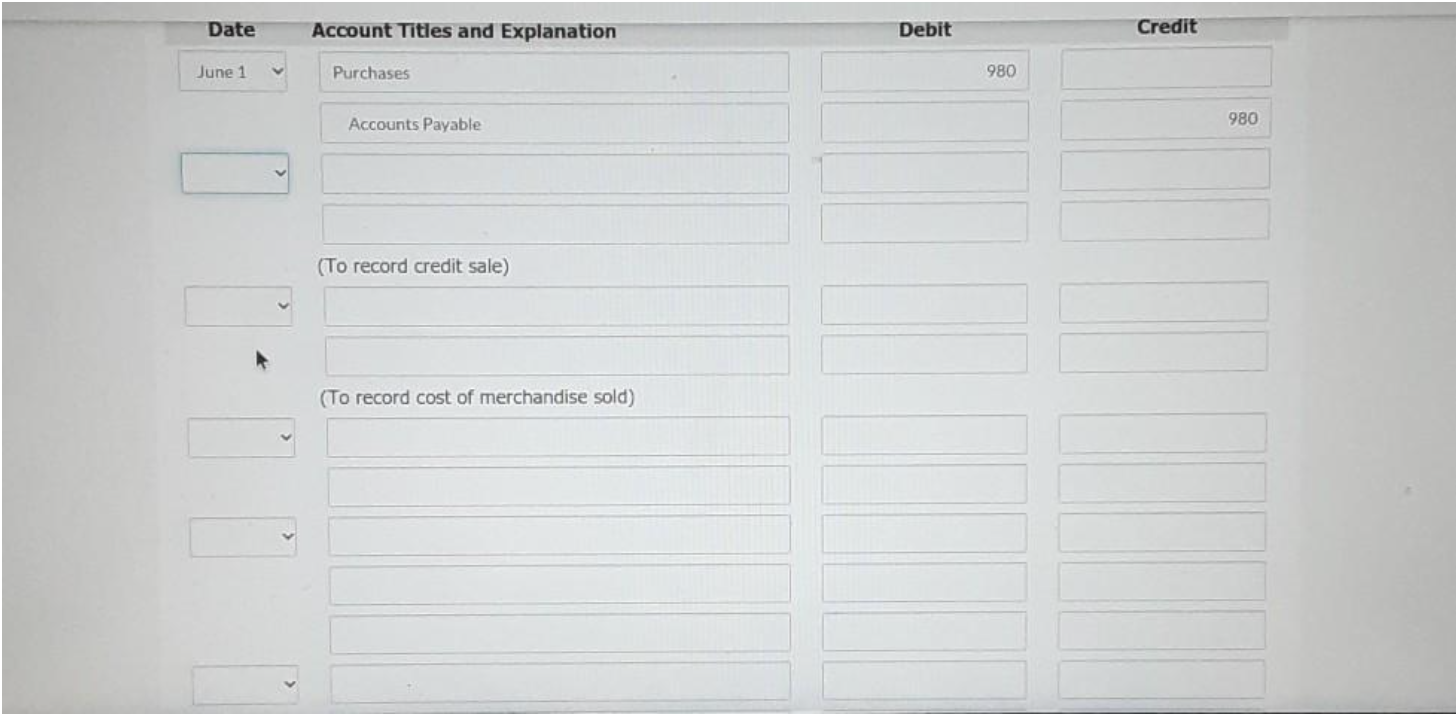Viewport: 1456px width, 716px height.
Task: Click the 980 credit amount for Accounts Payable
Action: (1163, 122)
